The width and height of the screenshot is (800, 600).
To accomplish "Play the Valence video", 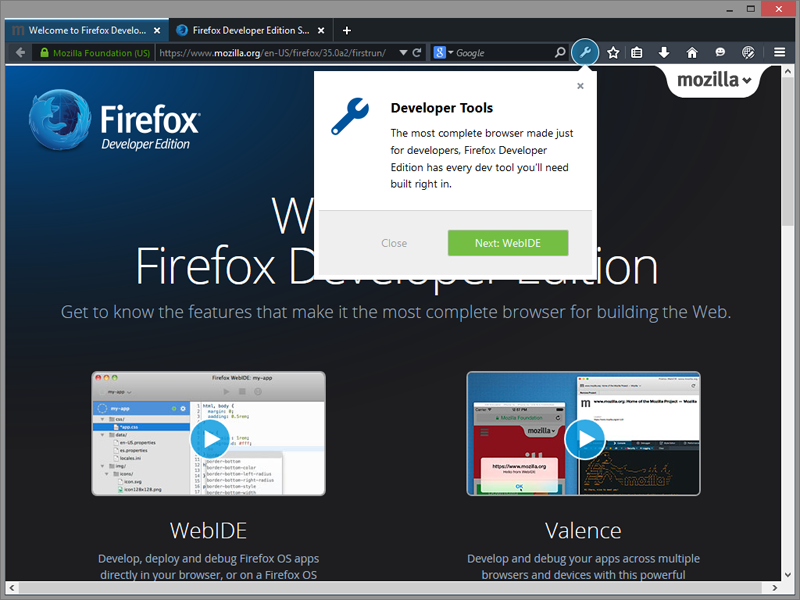I will coord(585,439).
